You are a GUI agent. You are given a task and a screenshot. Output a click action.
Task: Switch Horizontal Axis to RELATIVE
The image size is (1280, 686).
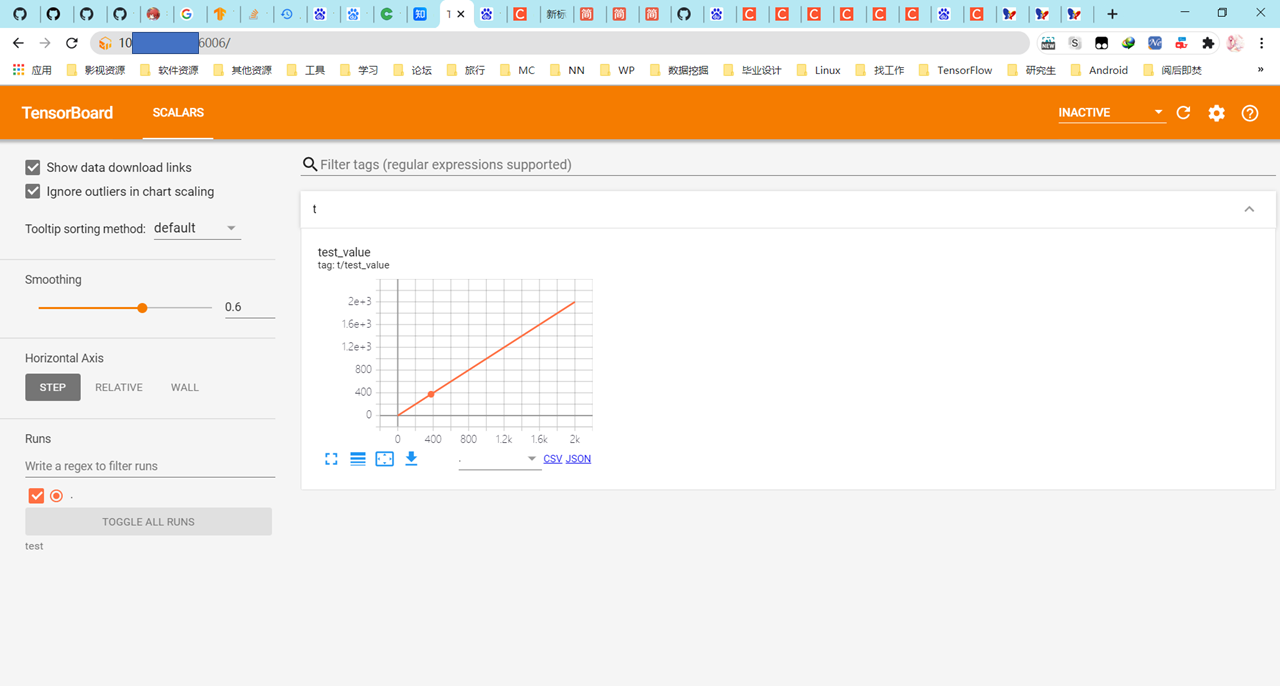click(118, 387)
